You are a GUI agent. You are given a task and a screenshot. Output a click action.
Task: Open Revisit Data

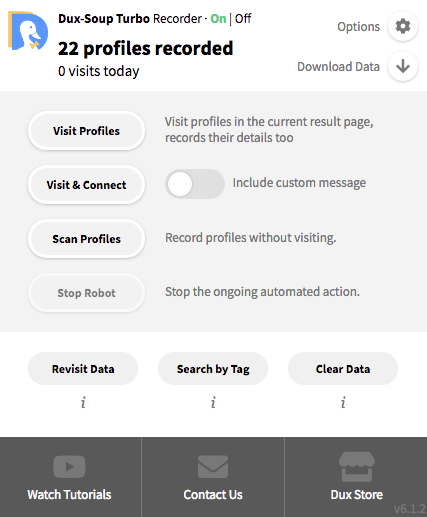click(83, 369)
